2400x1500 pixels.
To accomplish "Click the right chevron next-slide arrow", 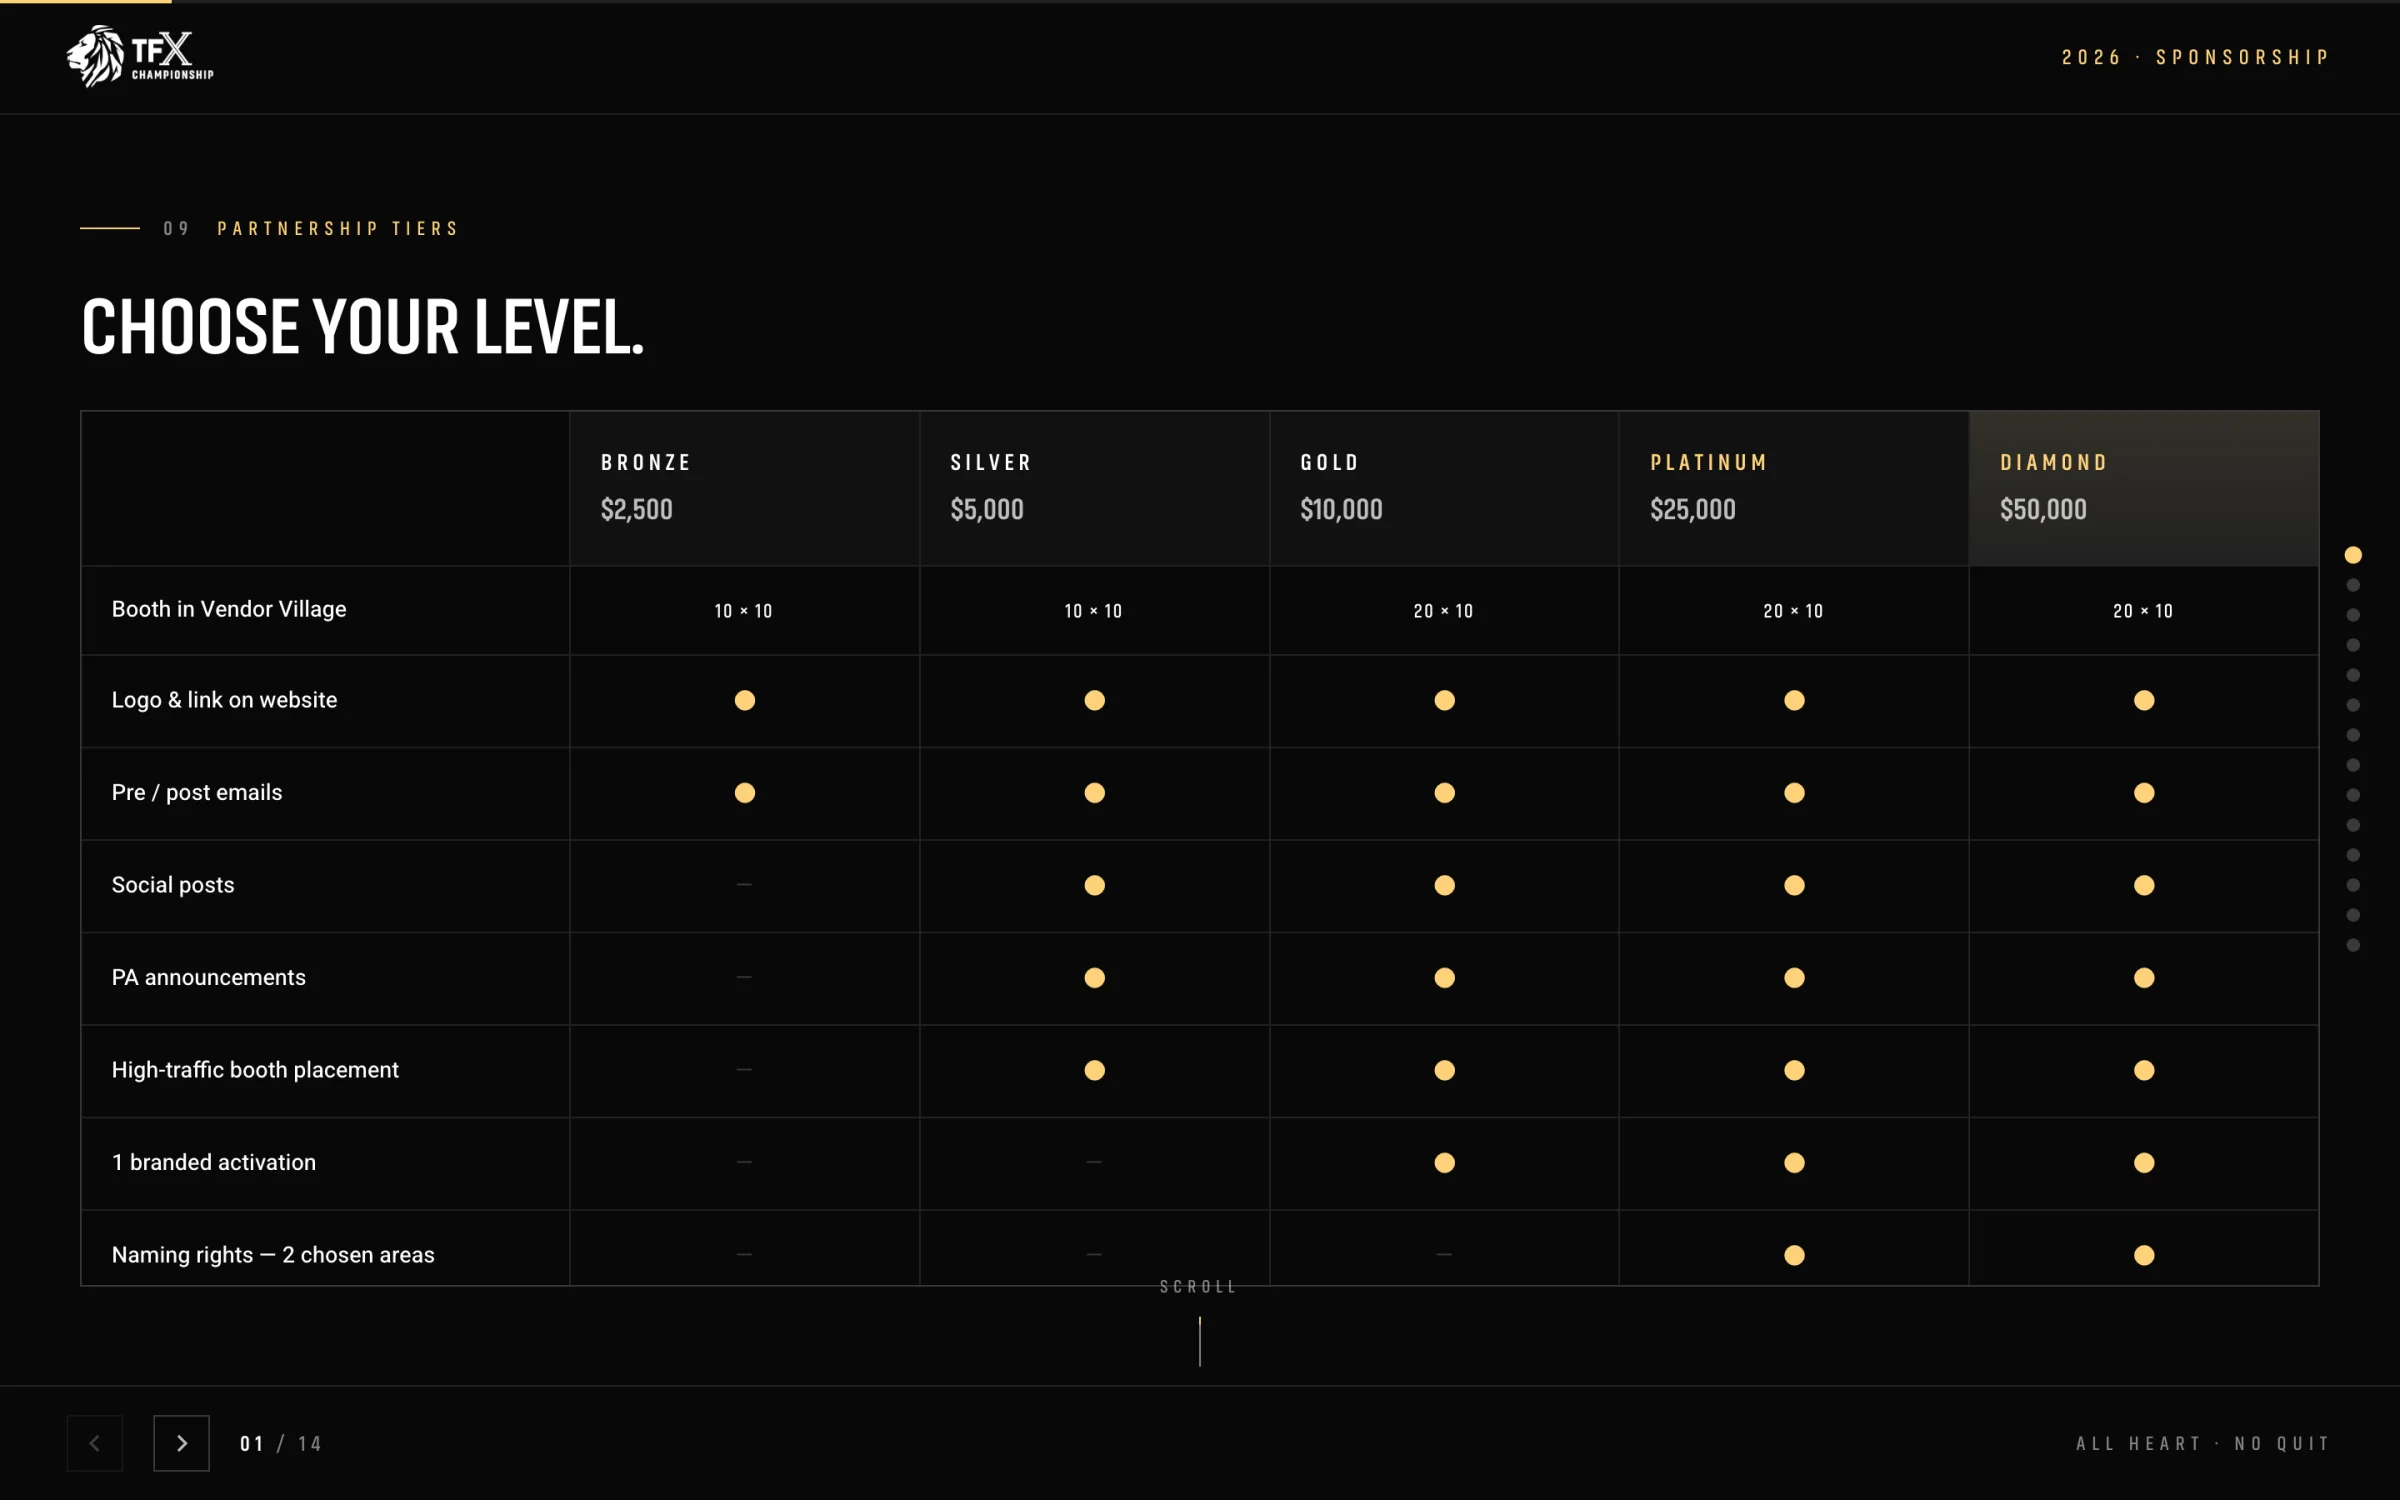I will pos(181,1443).
